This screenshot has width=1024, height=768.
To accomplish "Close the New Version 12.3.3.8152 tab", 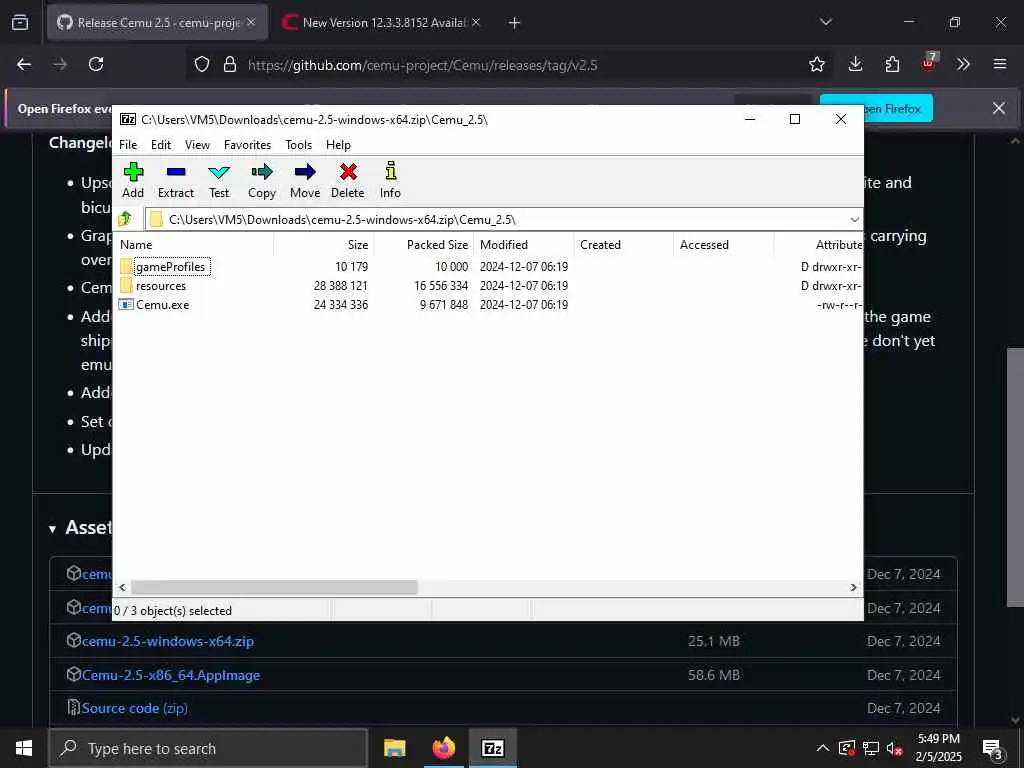I will (x=476, y=22).
